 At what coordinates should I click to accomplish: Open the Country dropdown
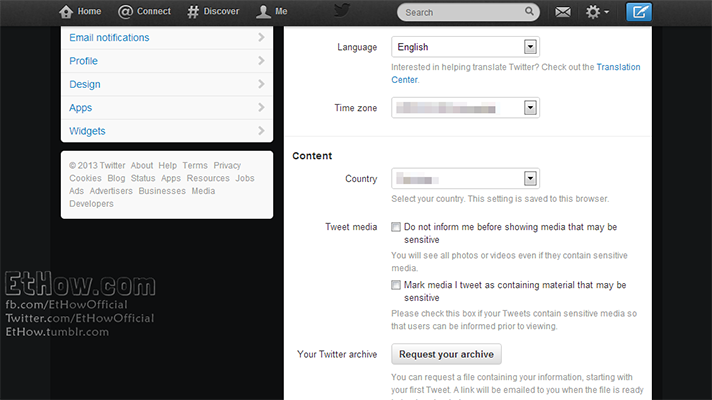[465, 178]
